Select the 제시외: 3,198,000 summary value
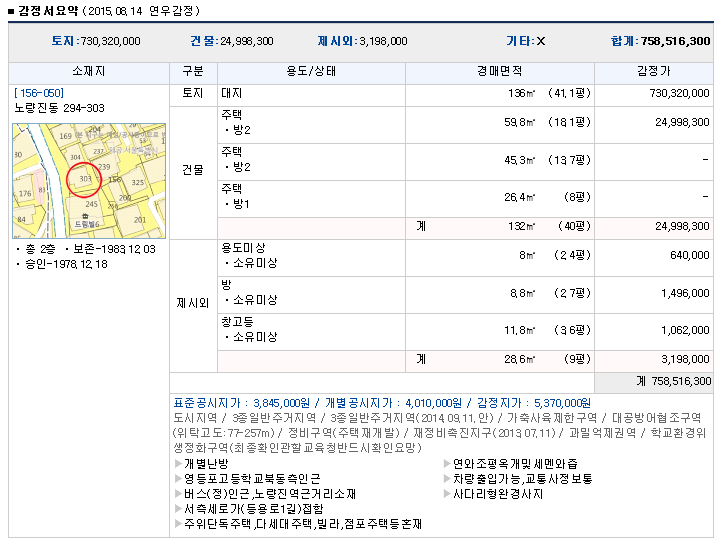This screenshot has height=547, width=720. 362,41
